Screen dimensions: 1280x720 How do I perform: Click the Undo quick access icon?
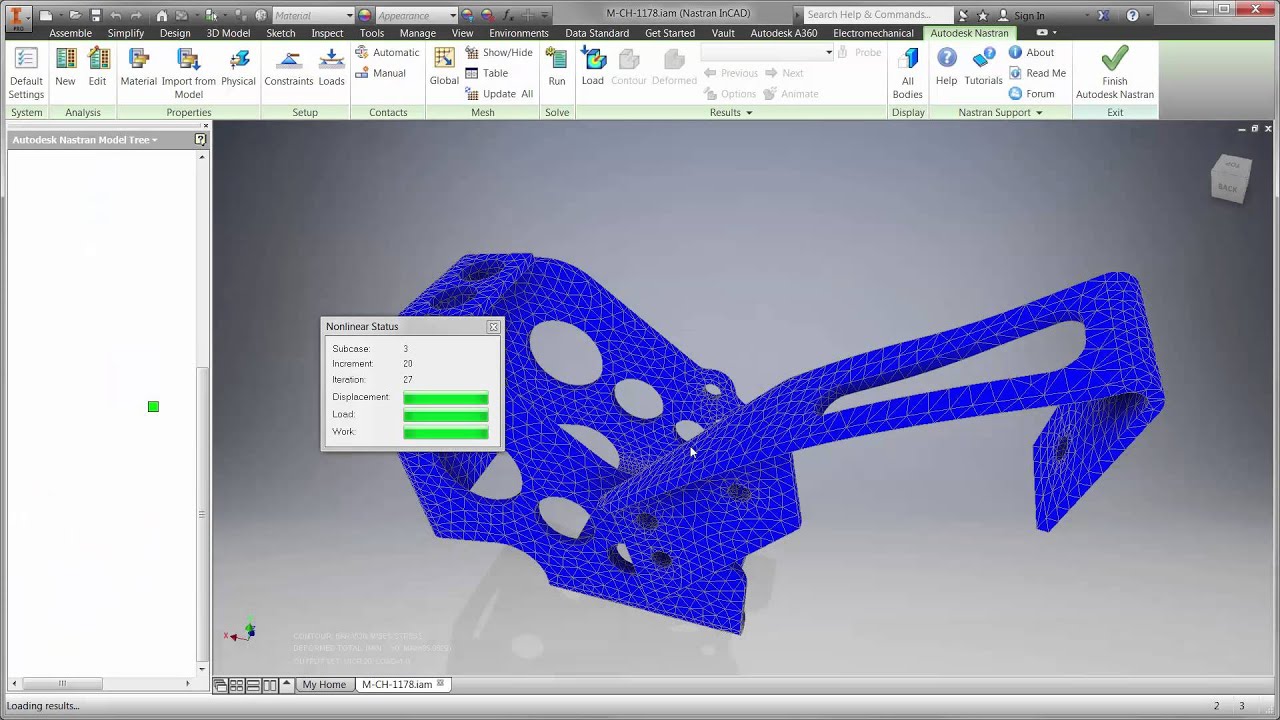coord(116,15)
